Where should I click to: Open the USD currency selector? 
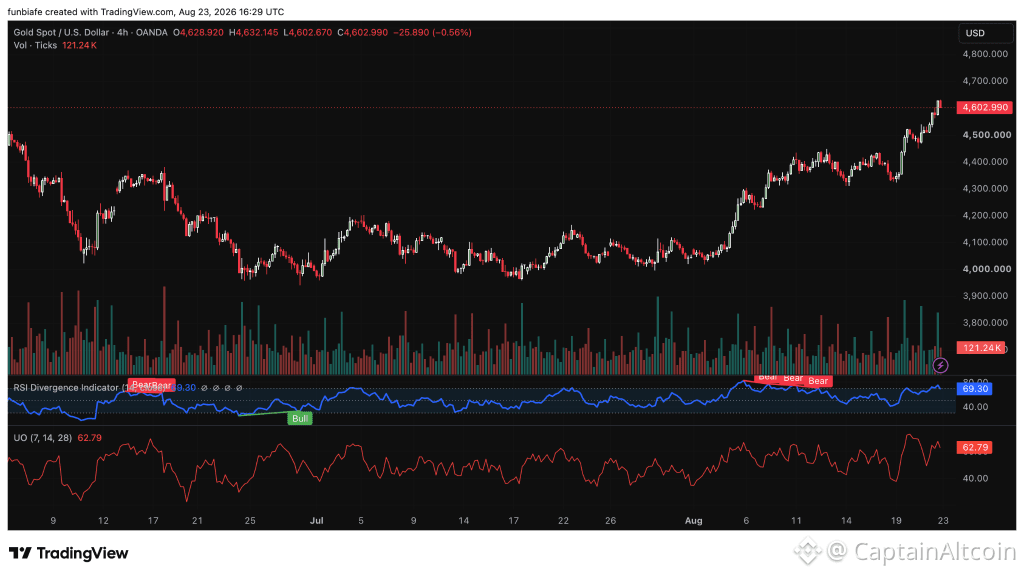coord(985,33)
